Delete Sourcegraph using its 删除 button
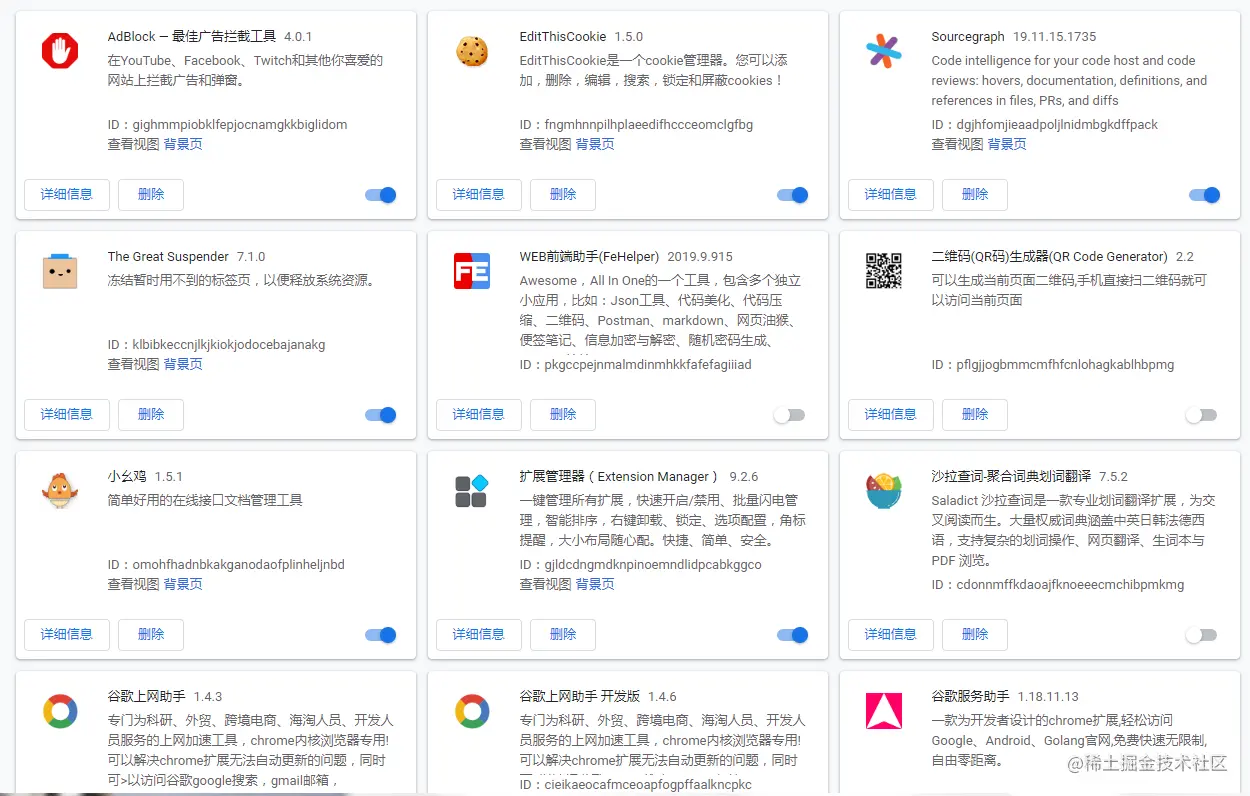This screenshot has height=796, width=1250. pyautogui.click(x=975, y=195)
